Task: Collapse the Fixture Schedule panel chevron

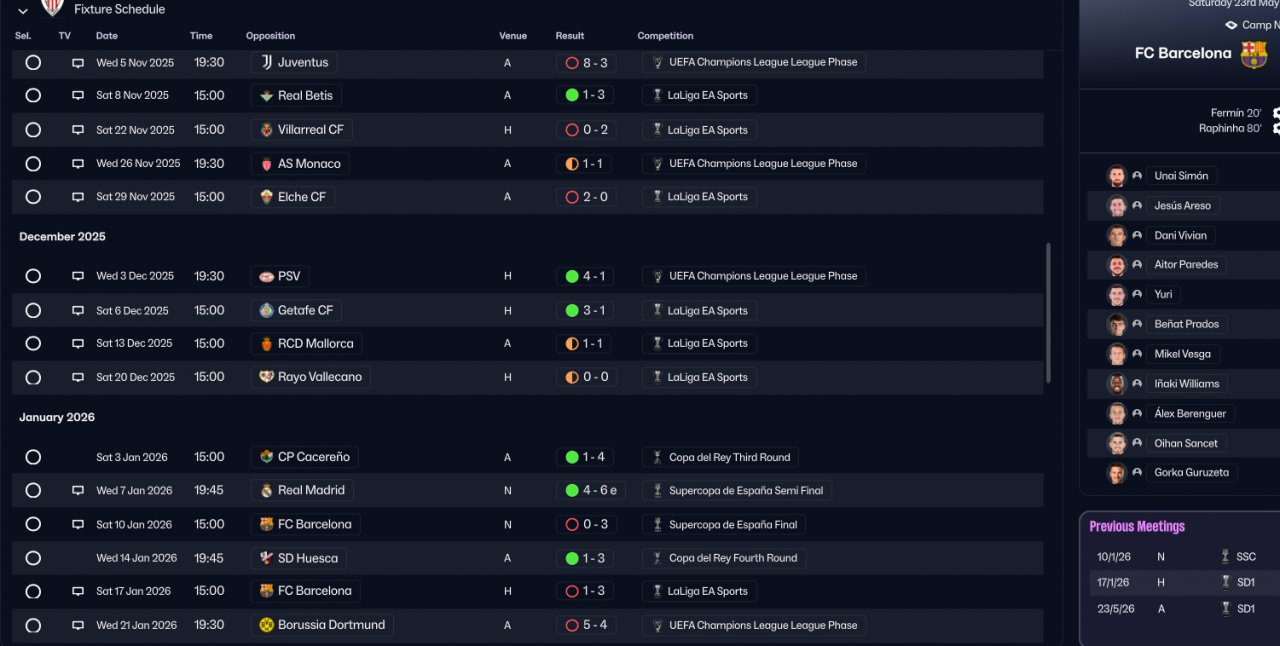Action: point(23,11)
